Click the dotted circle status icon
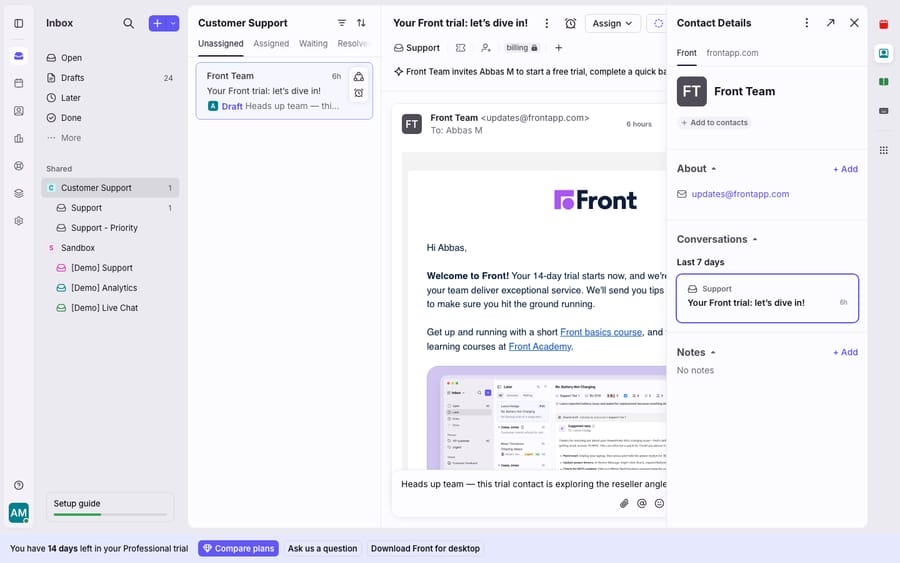Image resolution: width=900 pixels, height=563 pixels. click(x=658, y=23)
